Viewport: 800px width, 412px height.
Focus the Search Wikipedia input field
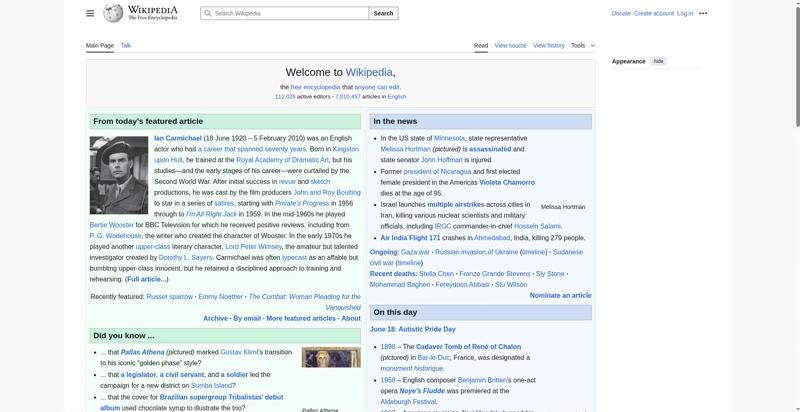[x=285, y=13]
